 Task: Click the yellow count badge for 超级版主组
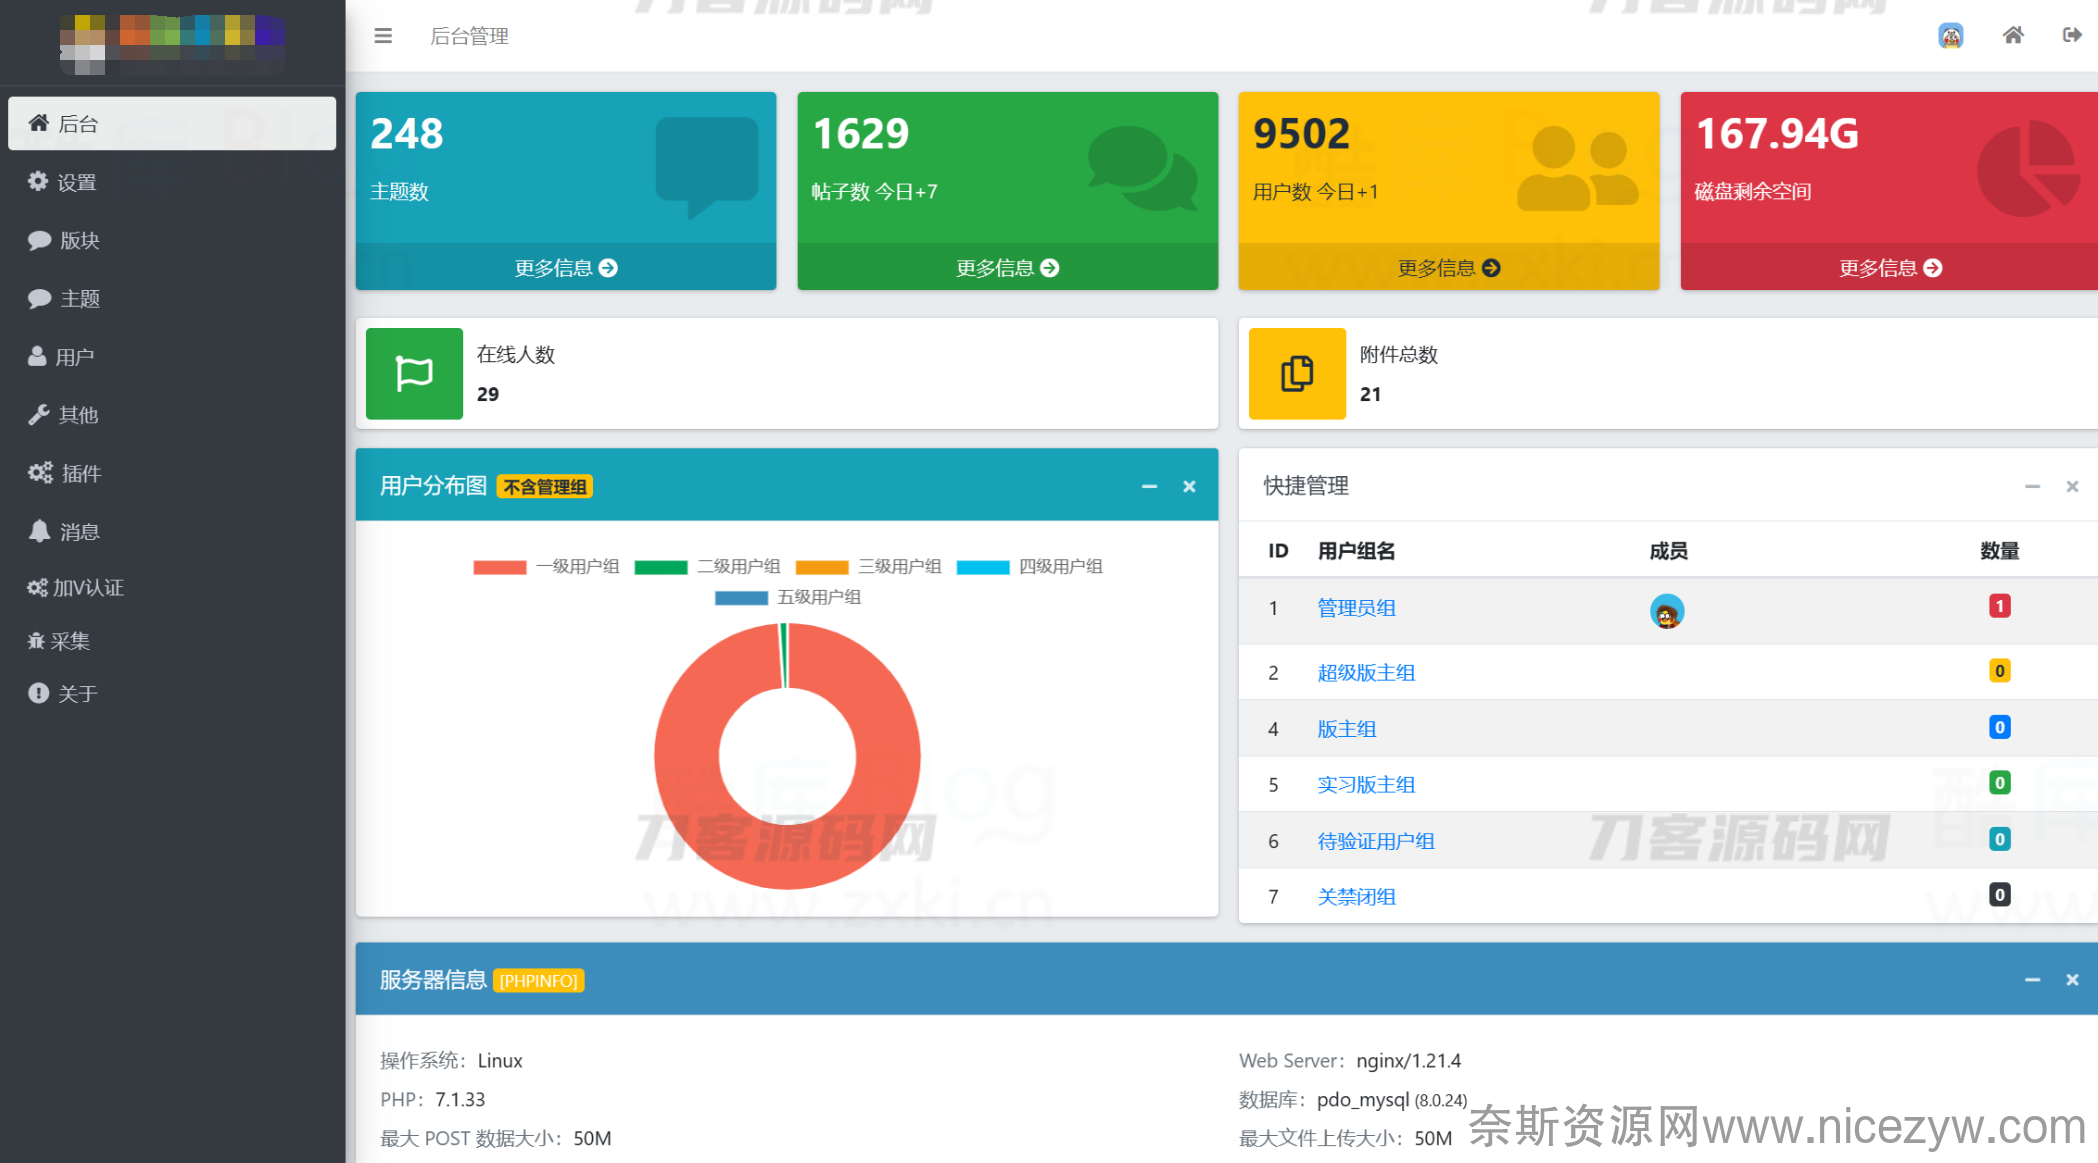click(1999, 671)
